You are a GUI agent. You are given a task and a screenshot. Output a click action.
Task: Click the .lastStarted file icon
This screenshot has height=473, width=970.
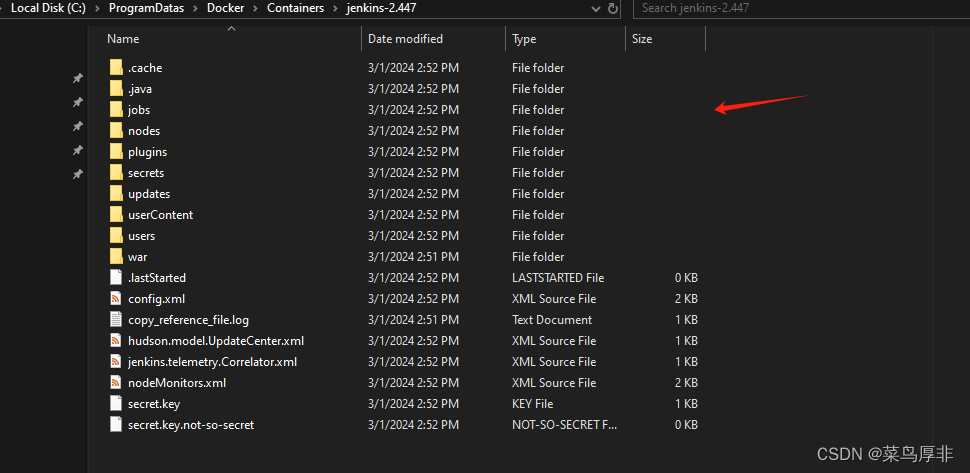pos(116,278)
